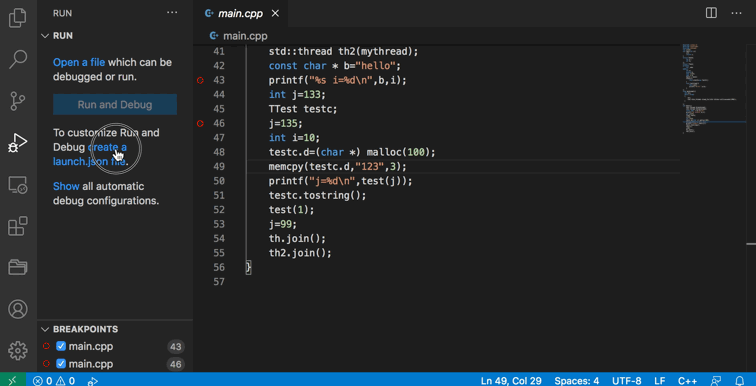
Task: Open the Explorer view in activity bar
Action: point(18,17)
